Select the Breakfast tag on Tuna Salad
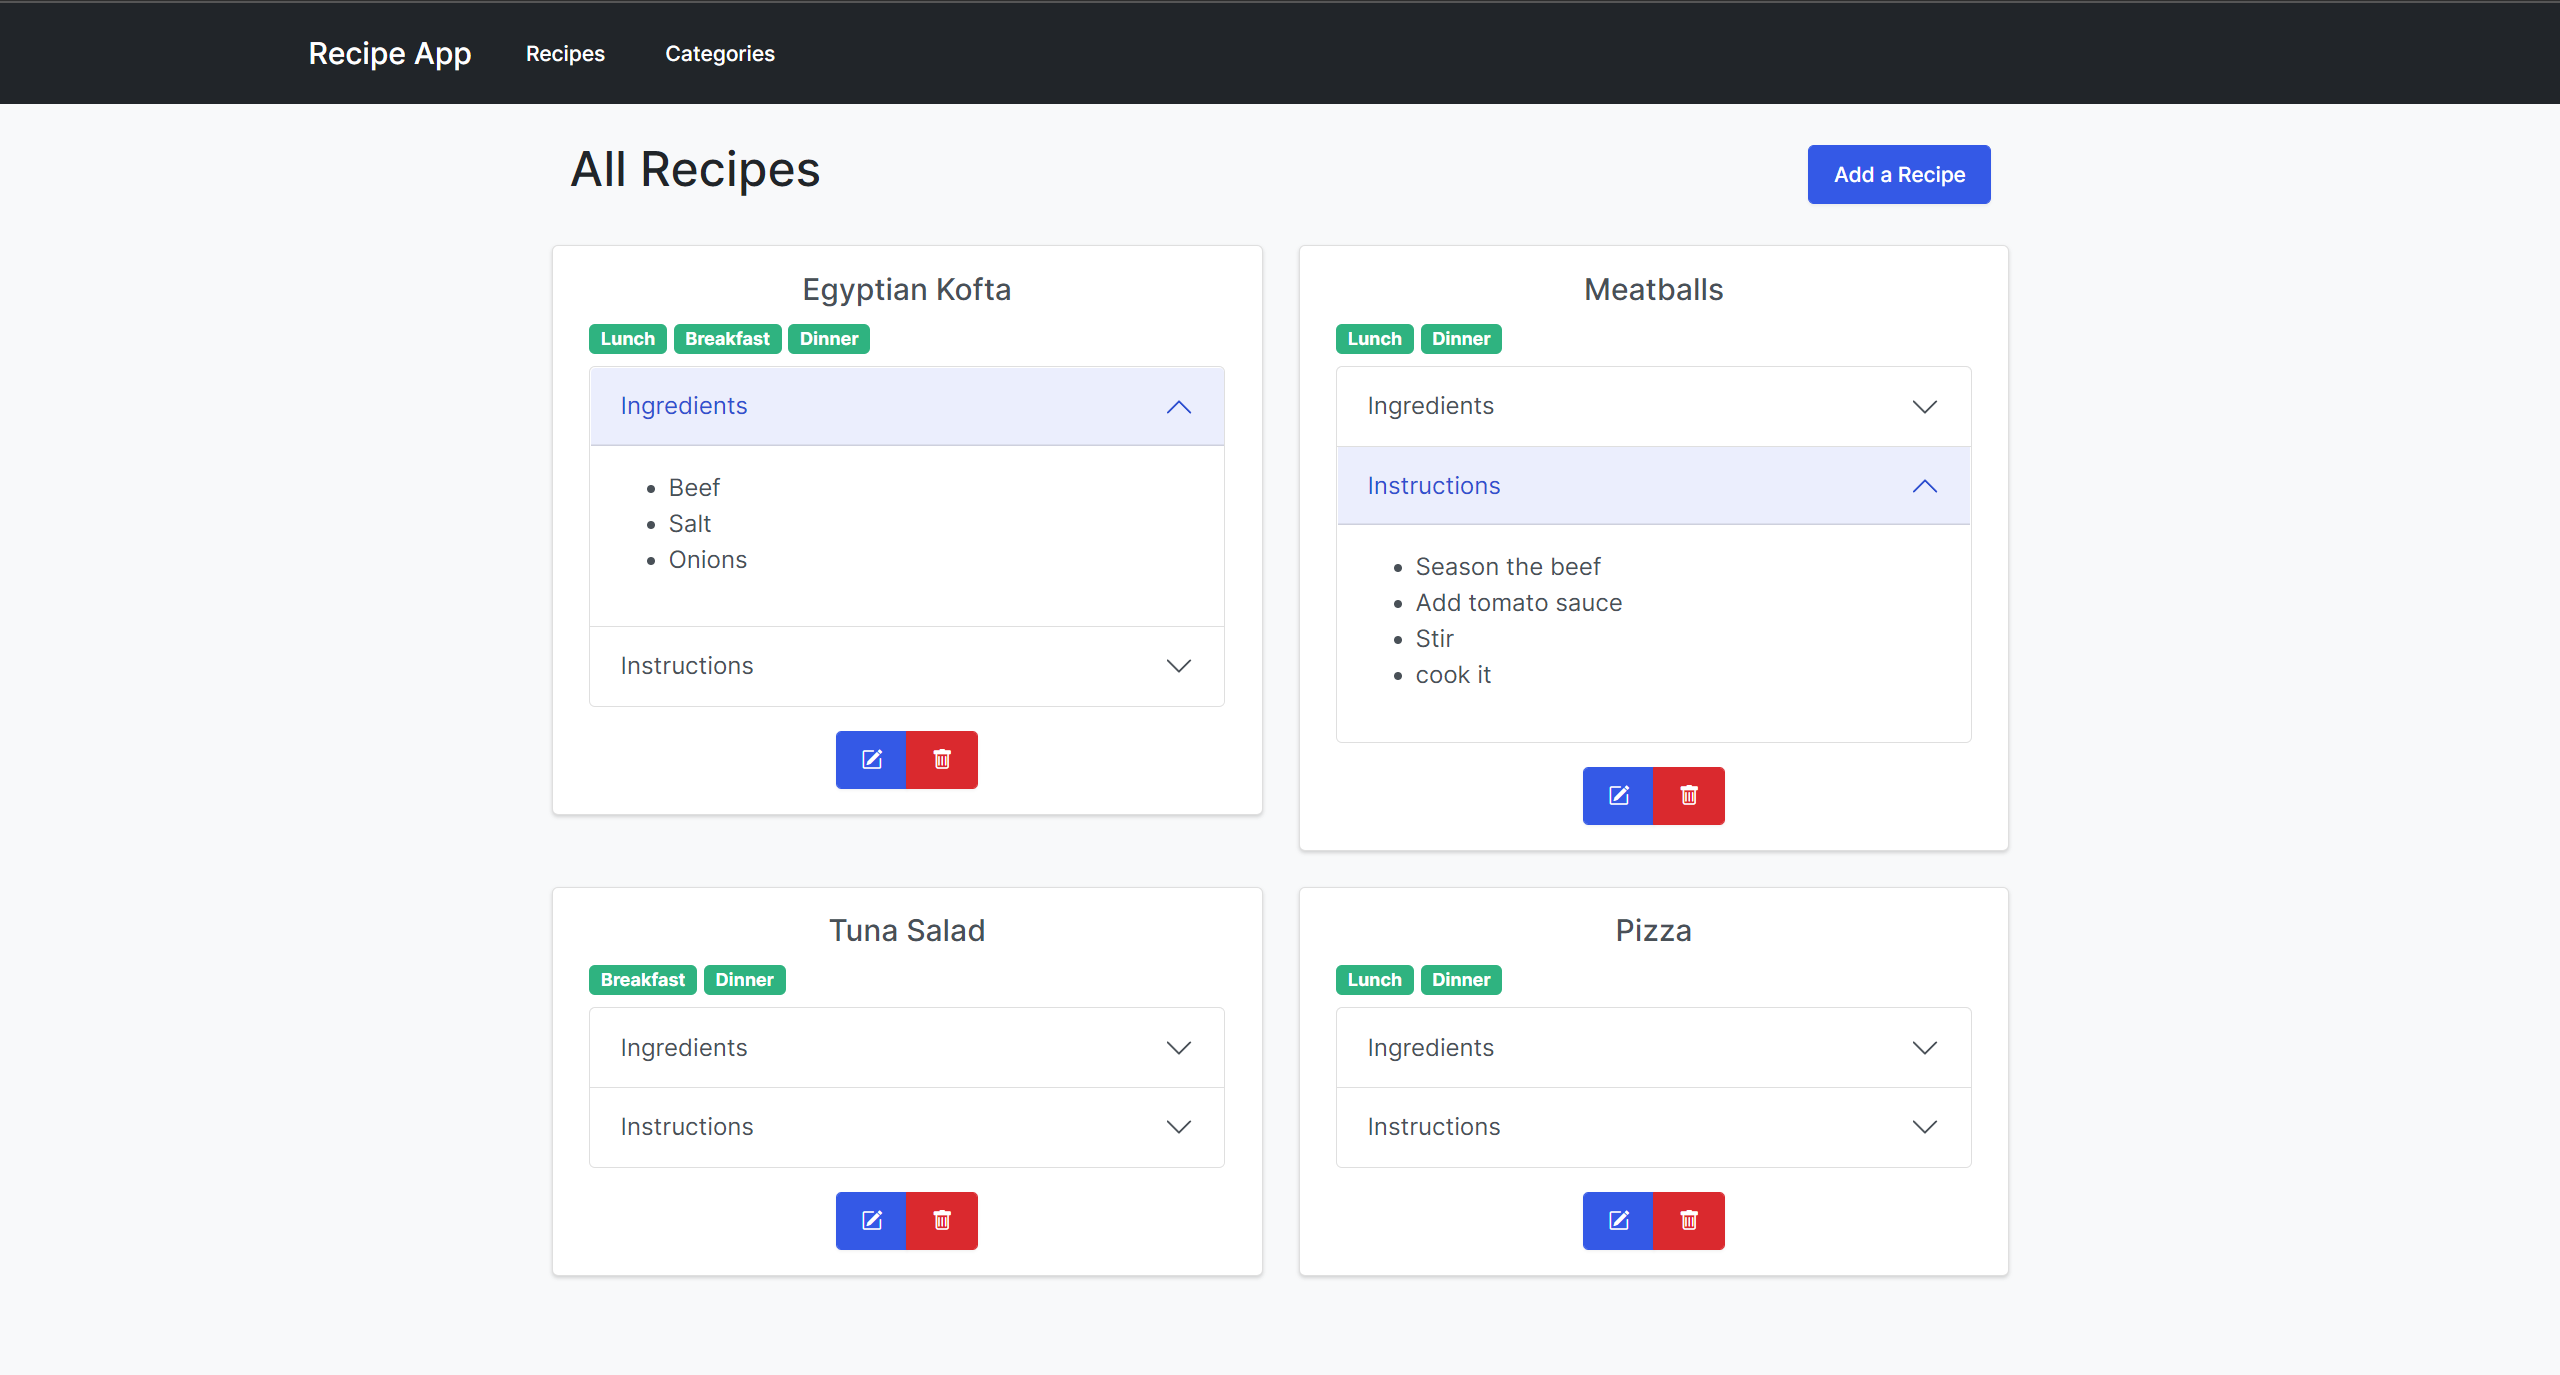 (x=642, y=979)
